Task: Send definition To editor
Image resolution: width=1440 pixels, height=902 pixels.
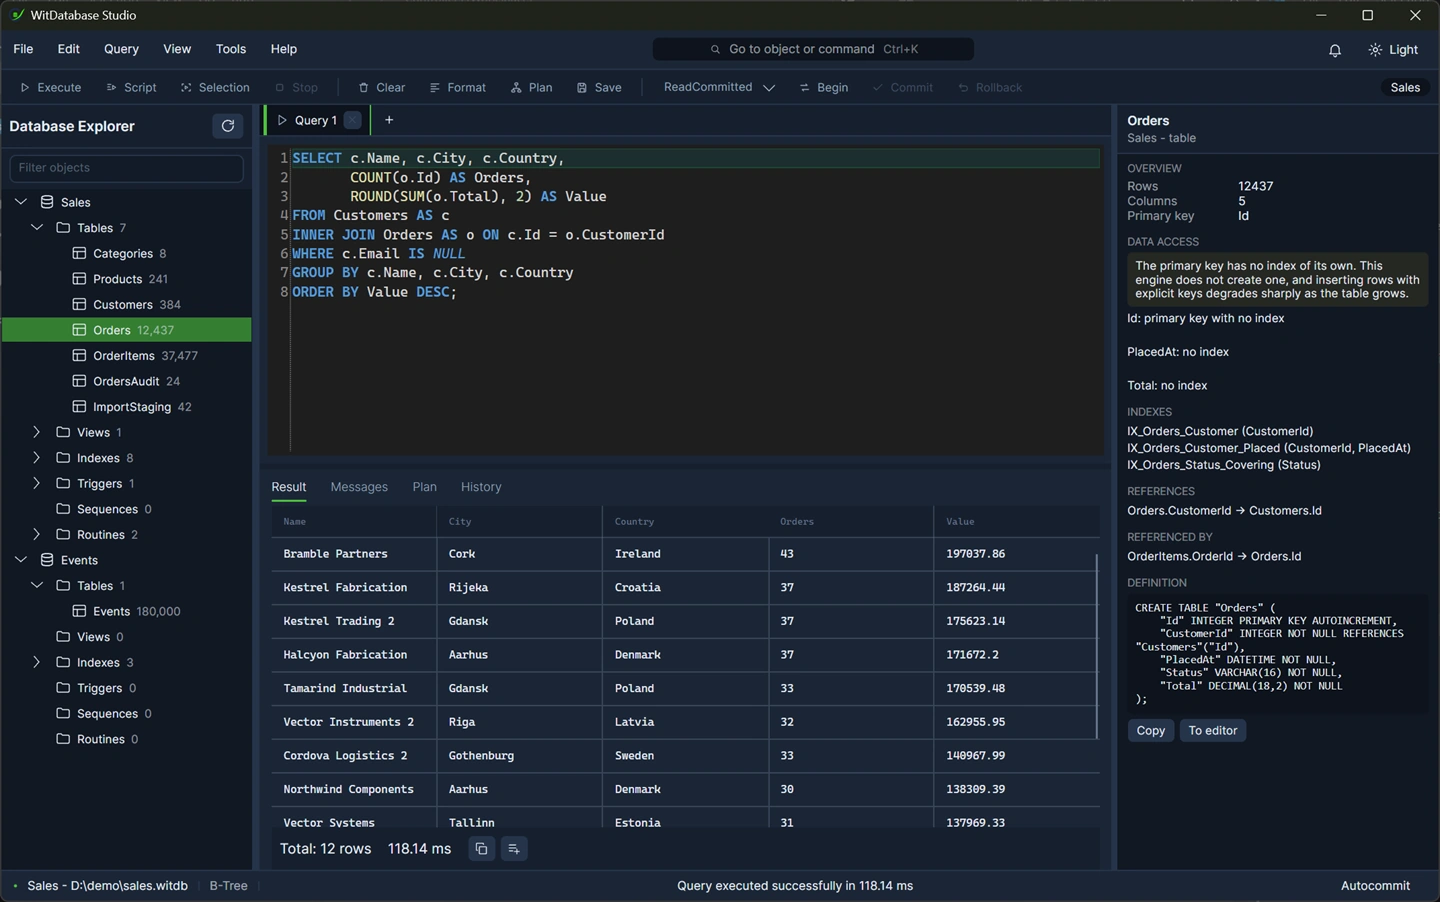Action: [1213, 731]
